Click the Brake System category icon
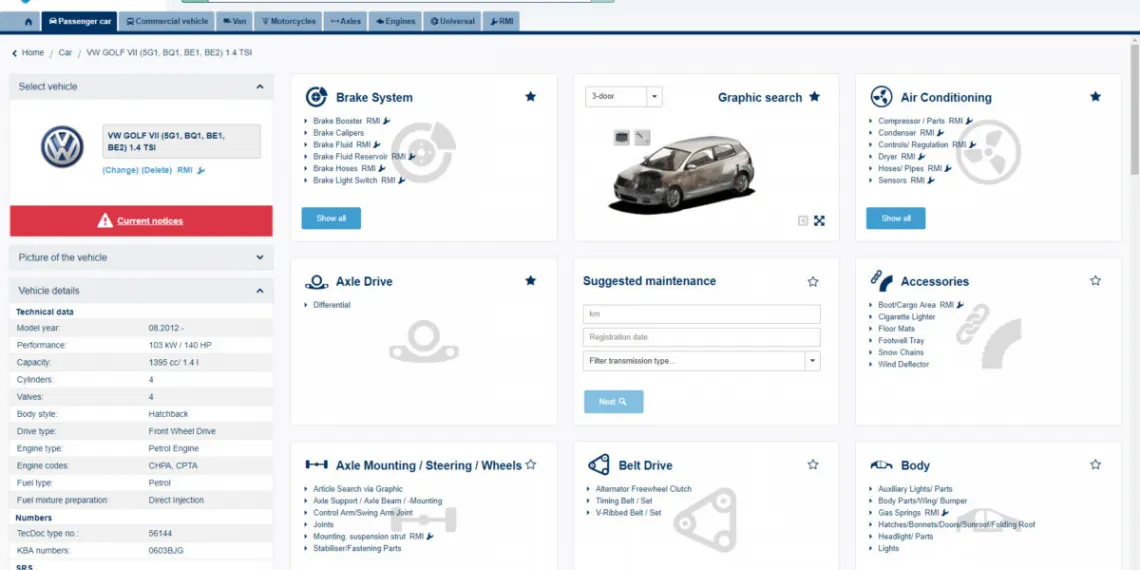This screenshot has width=1140, height=570. [316, 97]
